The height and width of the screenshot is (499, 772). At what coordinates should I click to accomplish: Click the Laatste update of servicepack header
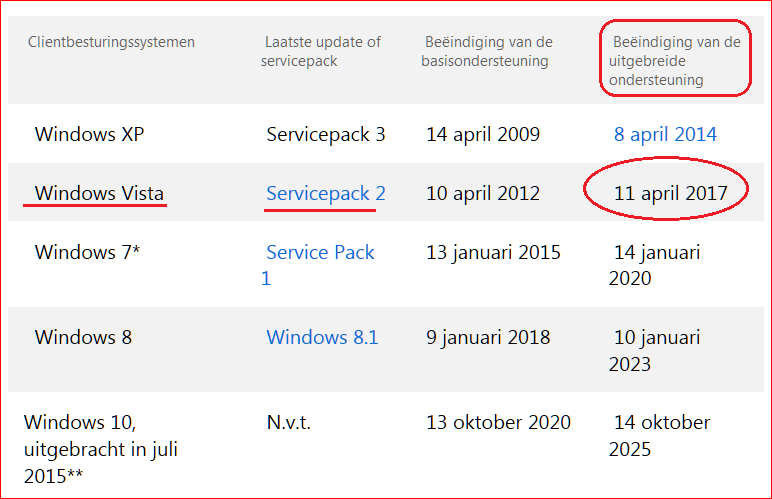pyautogui.click(x=322, y=51)
